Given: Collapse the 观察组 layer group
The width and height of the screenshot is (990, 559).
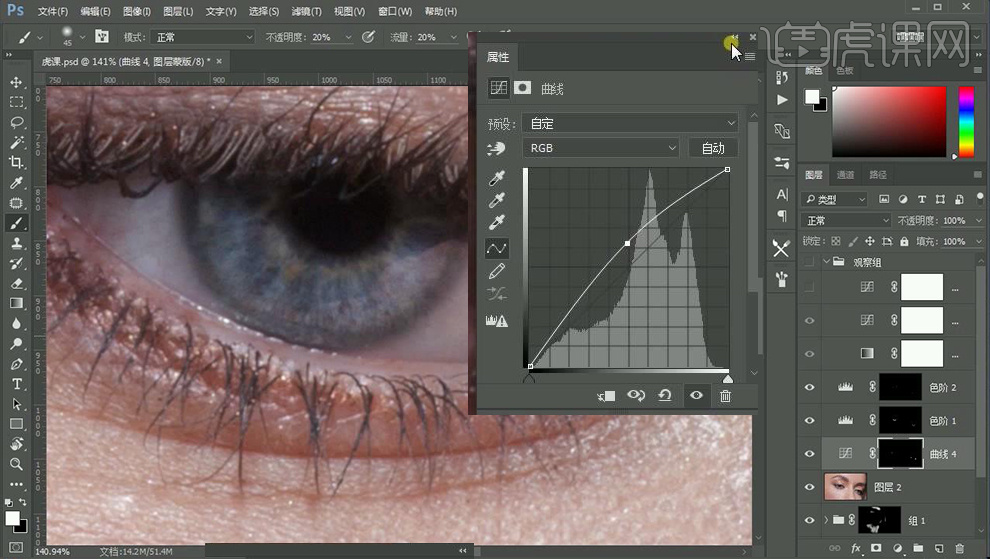Looking at the screenshot, I should pos(827,262).
